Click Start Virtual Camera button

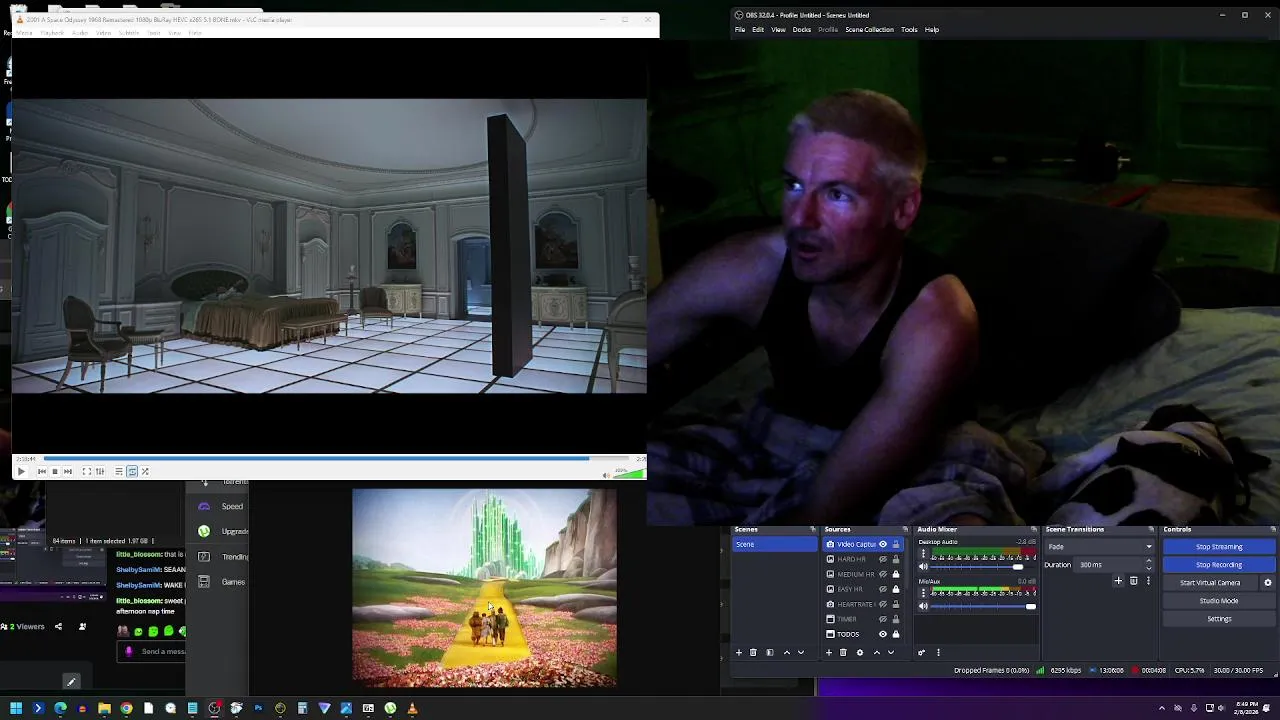(x=1210, y=583)
